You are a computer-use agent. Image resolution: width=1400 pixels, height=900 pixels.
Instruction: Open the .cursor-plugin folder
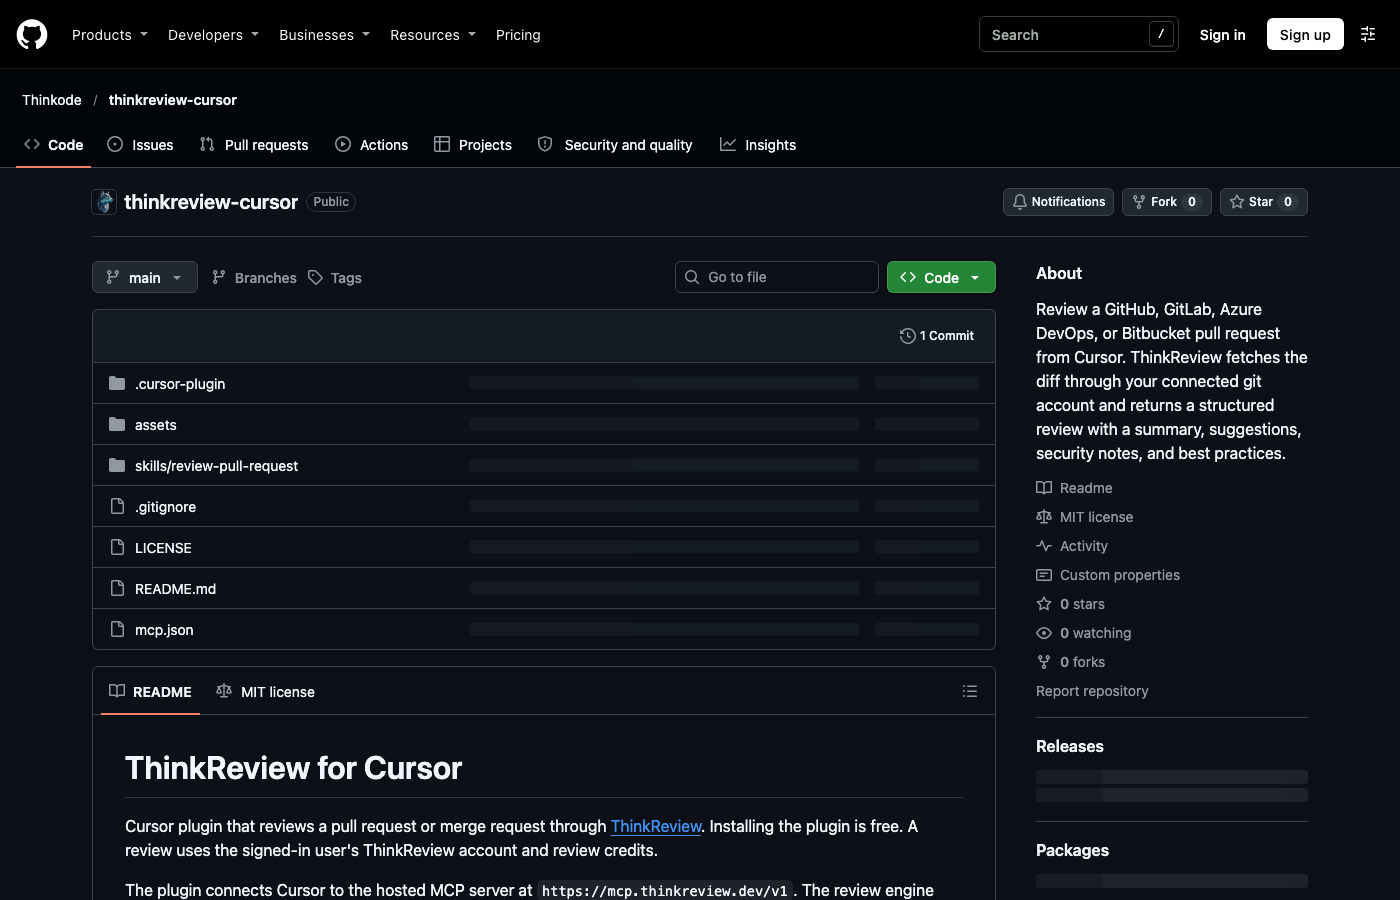pyautogui.click(x=180, y=384)
